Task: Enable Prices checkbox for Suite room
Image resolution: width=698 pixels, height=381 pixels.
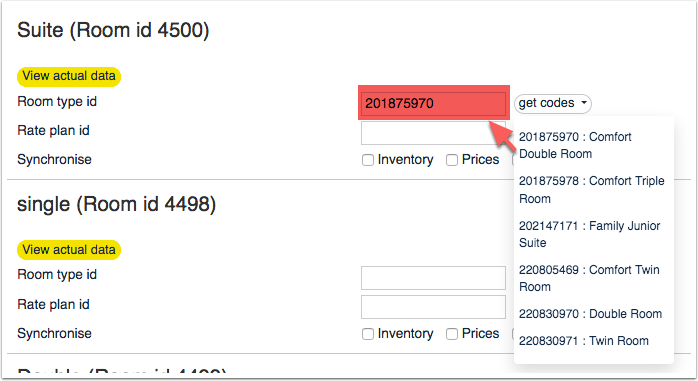Action: pos(452,160)
